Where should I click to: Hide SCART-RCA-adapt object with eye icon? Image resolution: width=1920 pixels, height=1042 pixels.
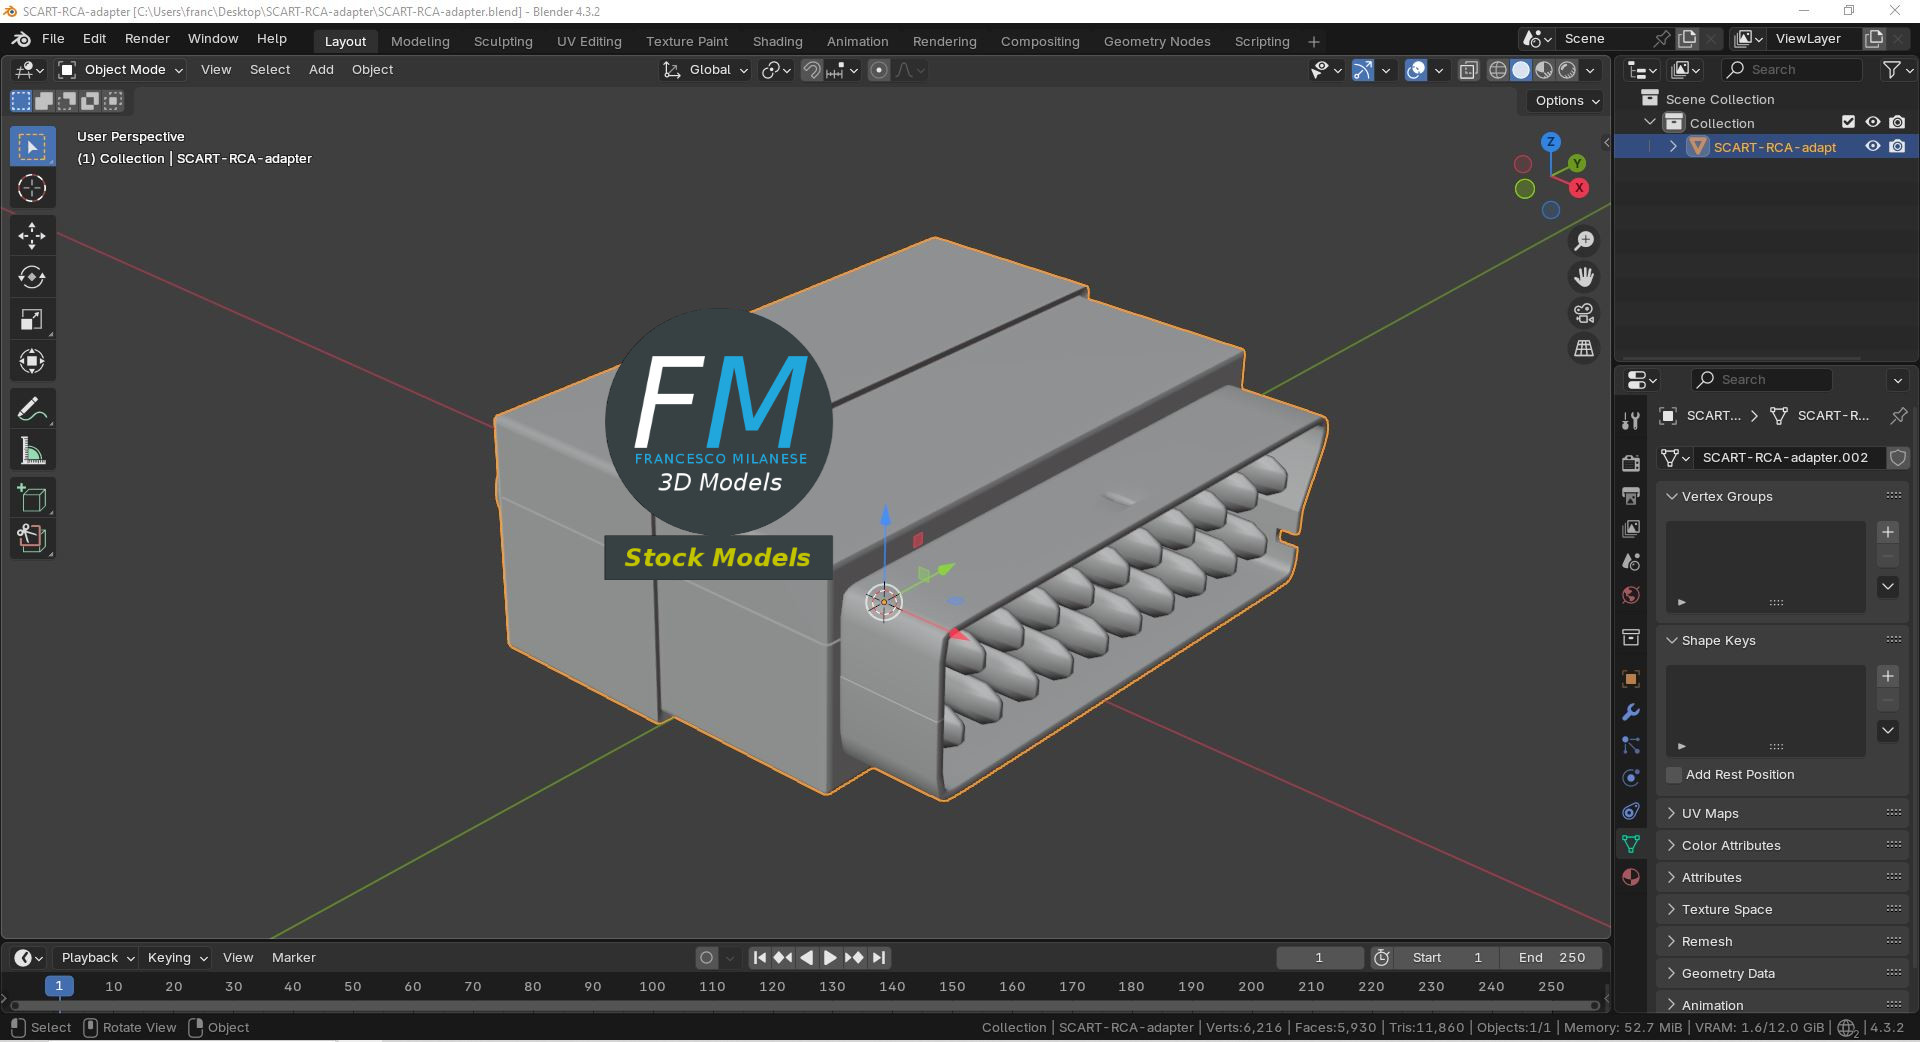[1873, 147]
